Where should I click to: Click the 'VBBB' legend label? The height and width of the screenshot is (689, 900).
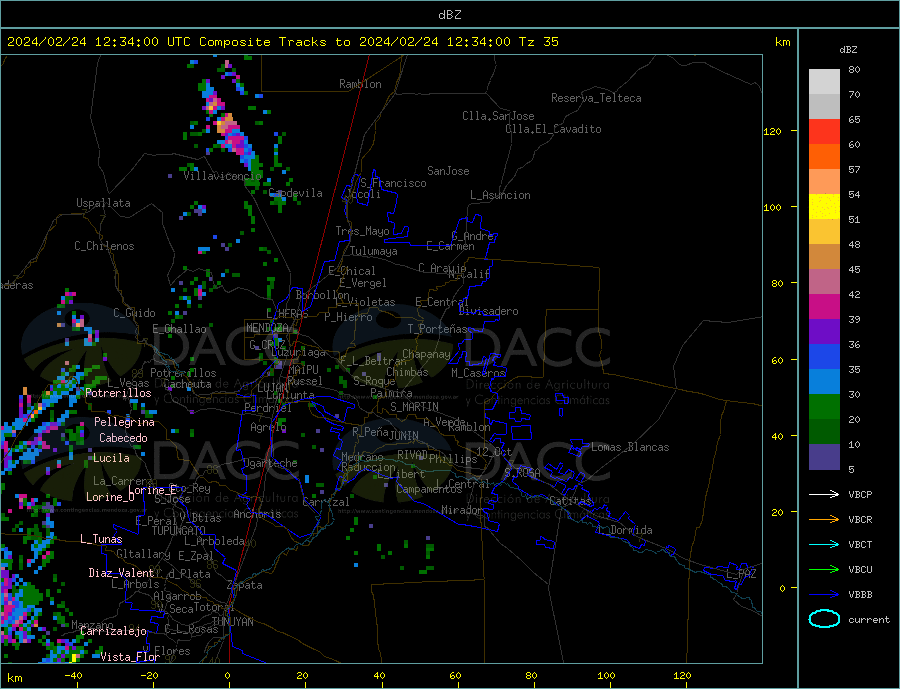tap(860, 594)
